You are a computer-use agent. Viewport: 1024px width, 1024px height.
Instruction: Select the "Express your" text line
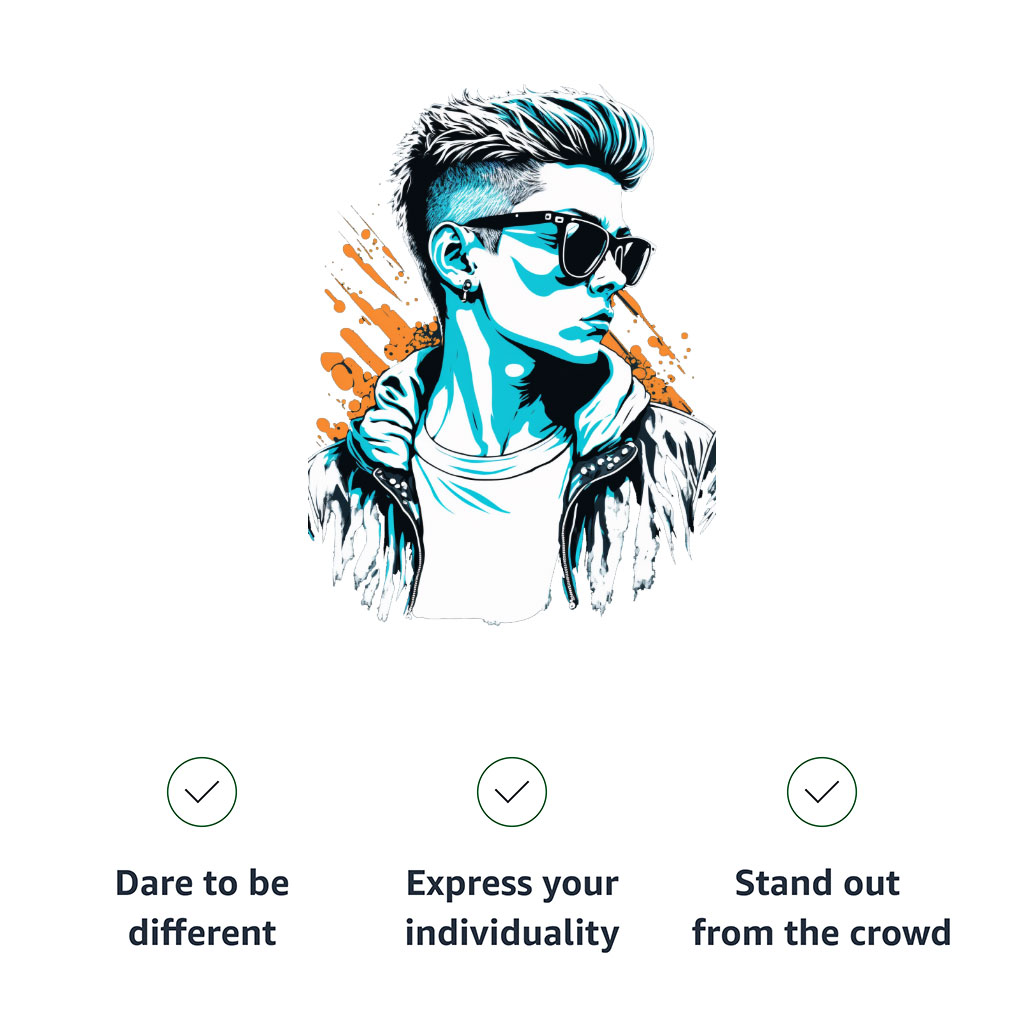[x=512, y=886]
